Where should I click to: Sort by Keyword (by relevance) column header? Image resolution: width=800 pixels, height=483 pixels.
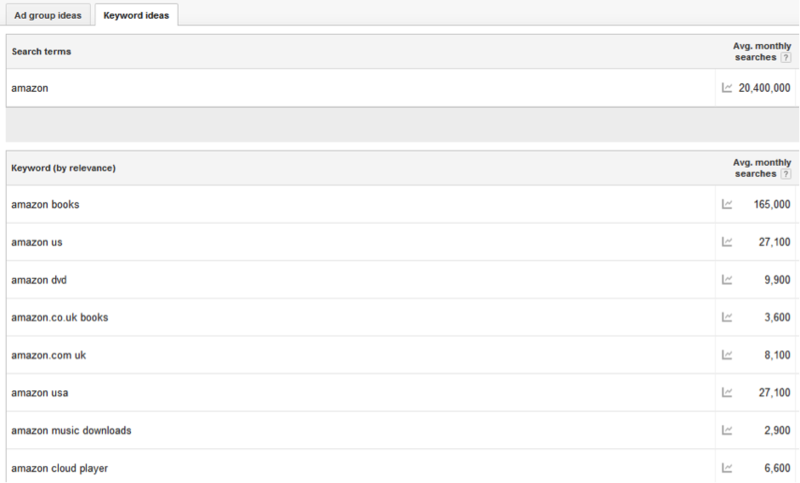coord(63,168)
